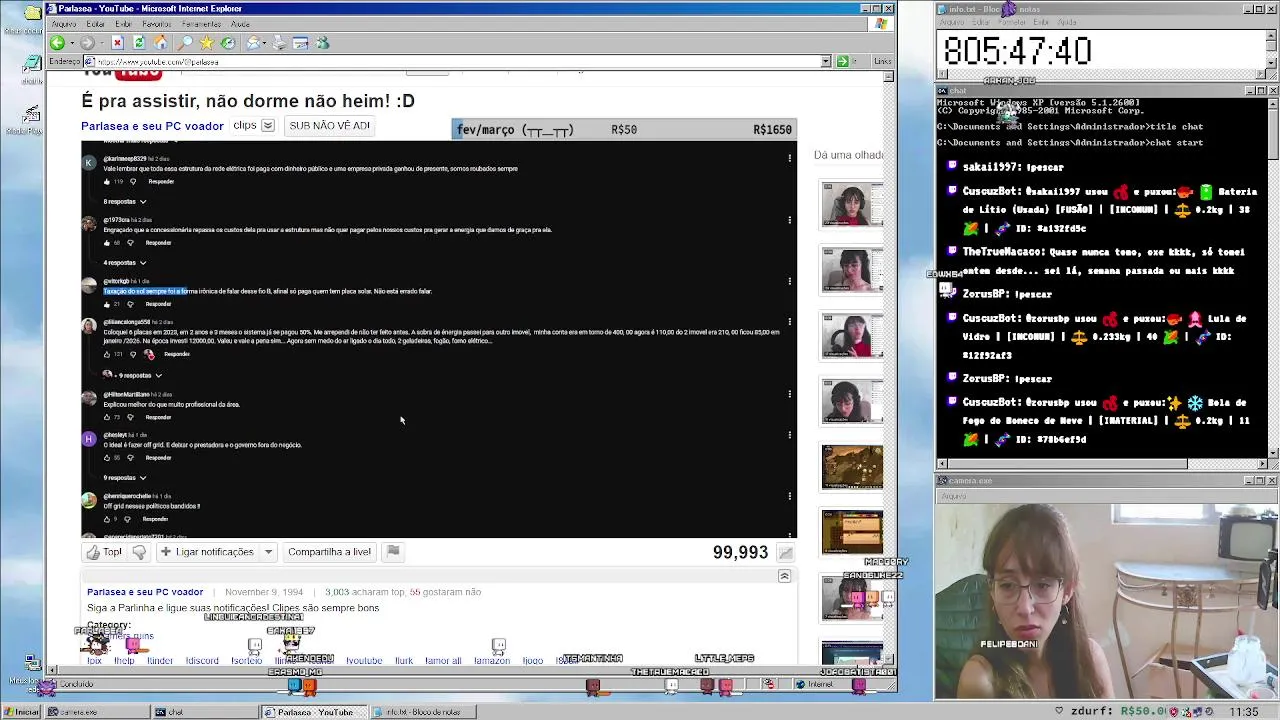
Task: Open the Ferramentas menu in Internet Explorer
Action: 202,24
